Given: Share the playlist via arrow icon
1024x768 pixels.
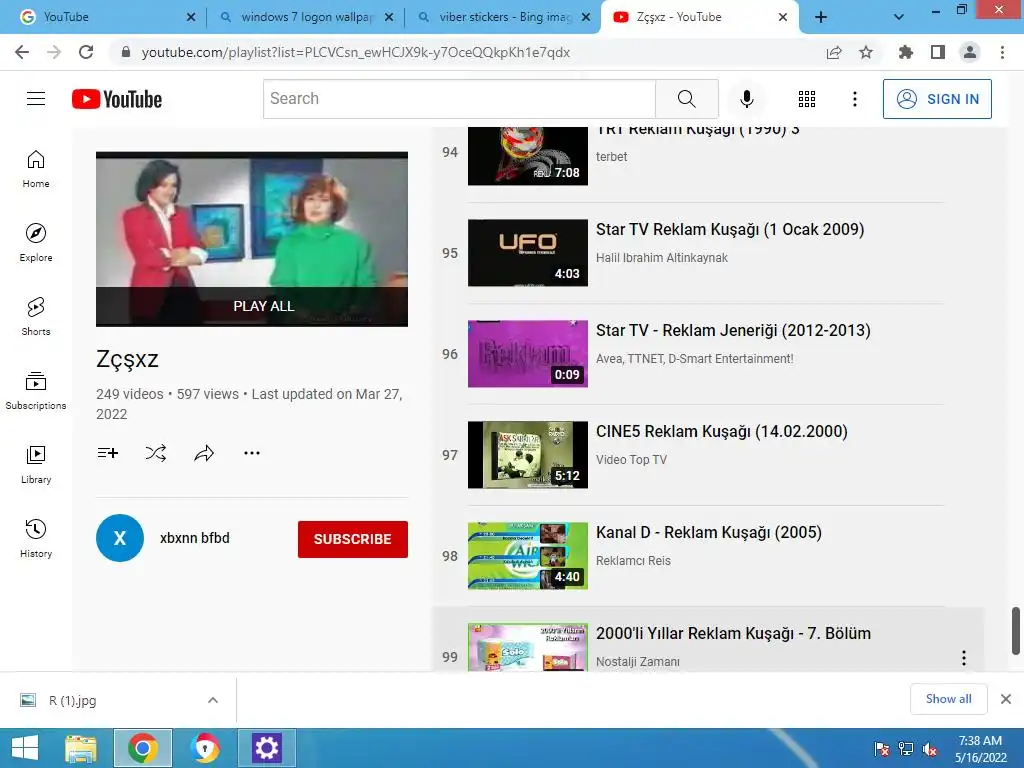Looking at the screenshot, I should tap(204, 453).
